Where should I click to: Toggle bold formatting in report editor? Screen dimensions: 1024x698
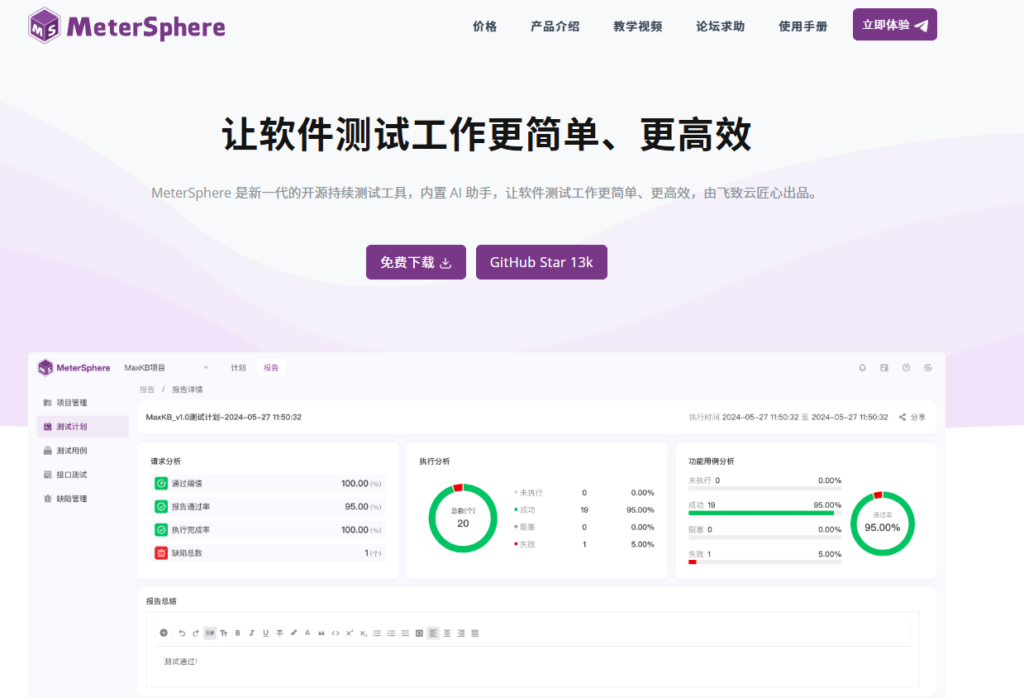pyautogui.click(x=237, y=633)
